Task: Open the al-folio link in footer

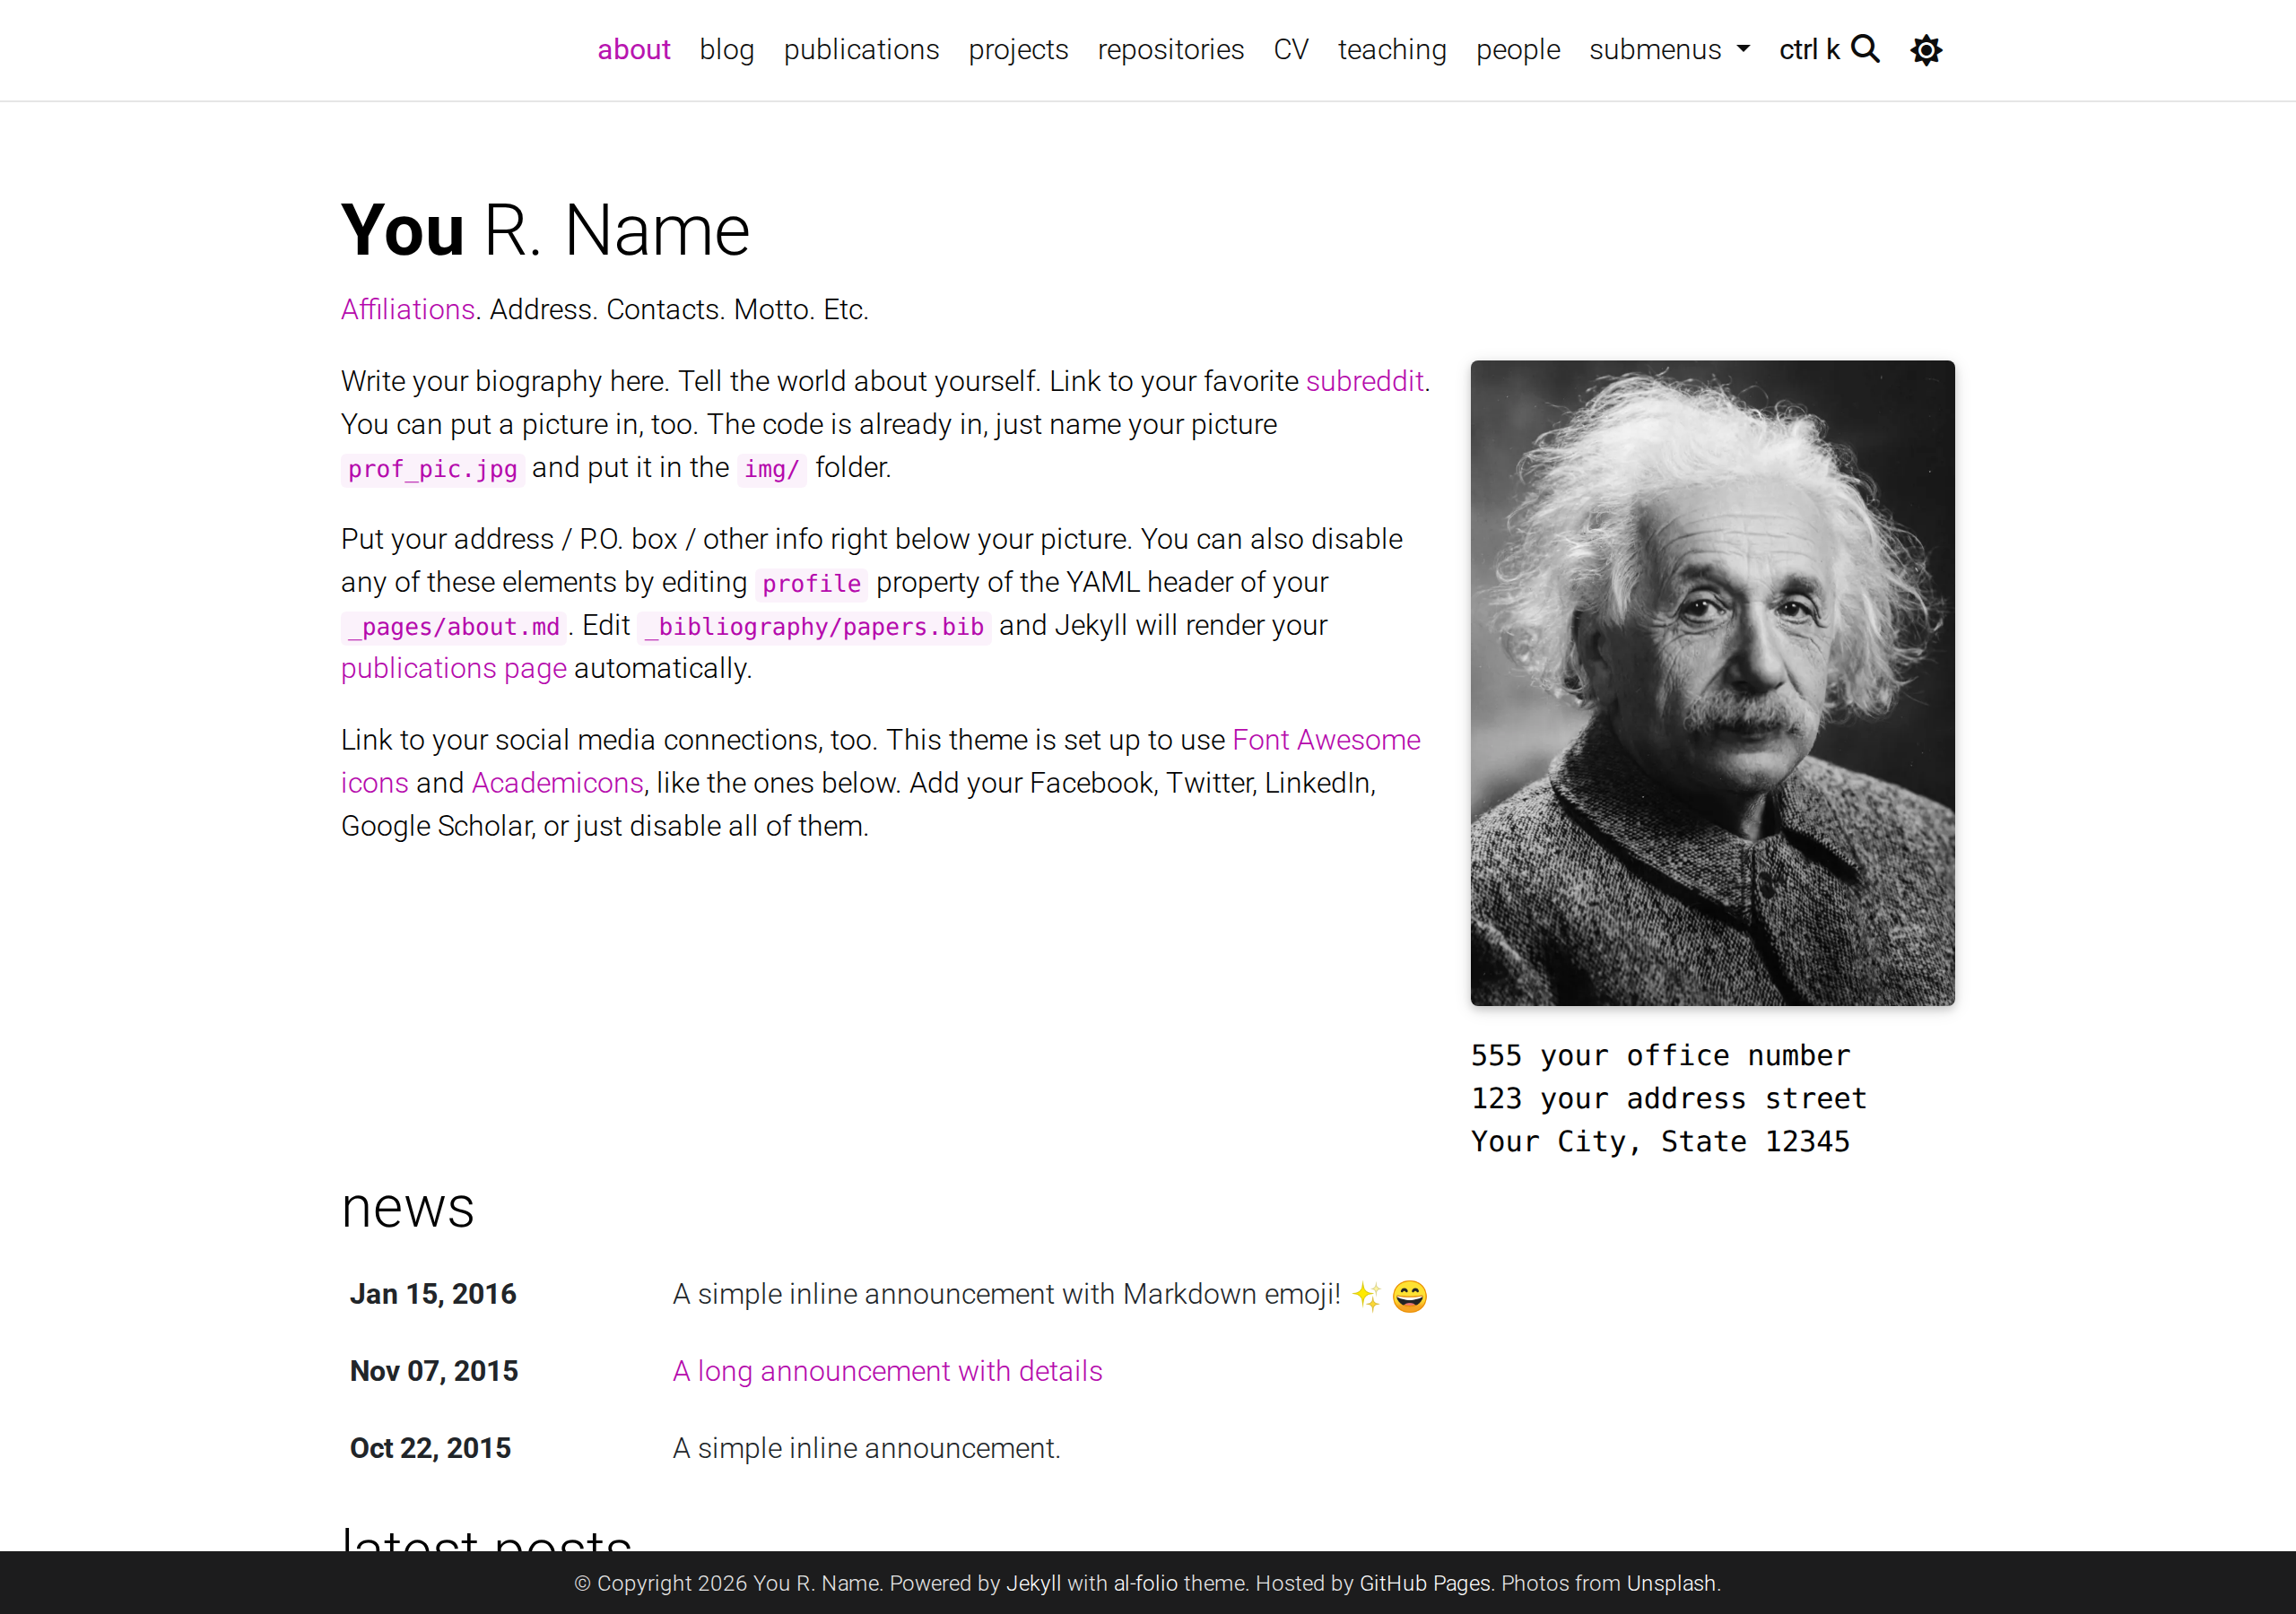Action: pos(1146,1583)
